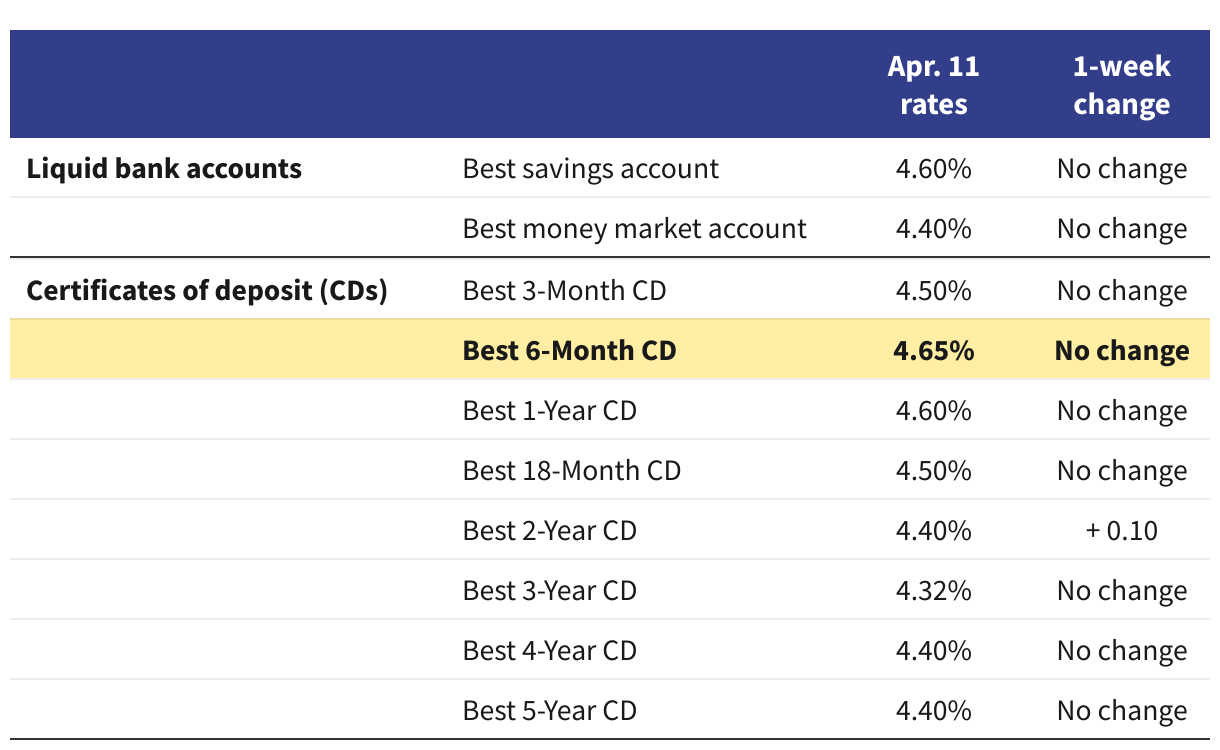Click the "+ 0.10" weekly change value

click(1121, 530)
